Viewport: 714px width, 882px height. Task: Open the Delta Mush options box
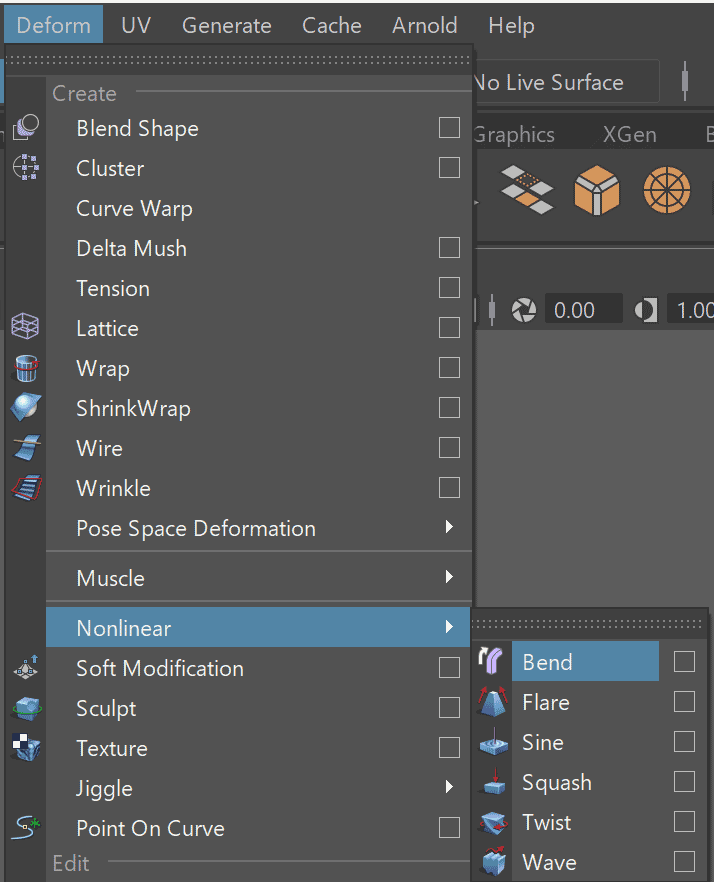click(449, 248)
